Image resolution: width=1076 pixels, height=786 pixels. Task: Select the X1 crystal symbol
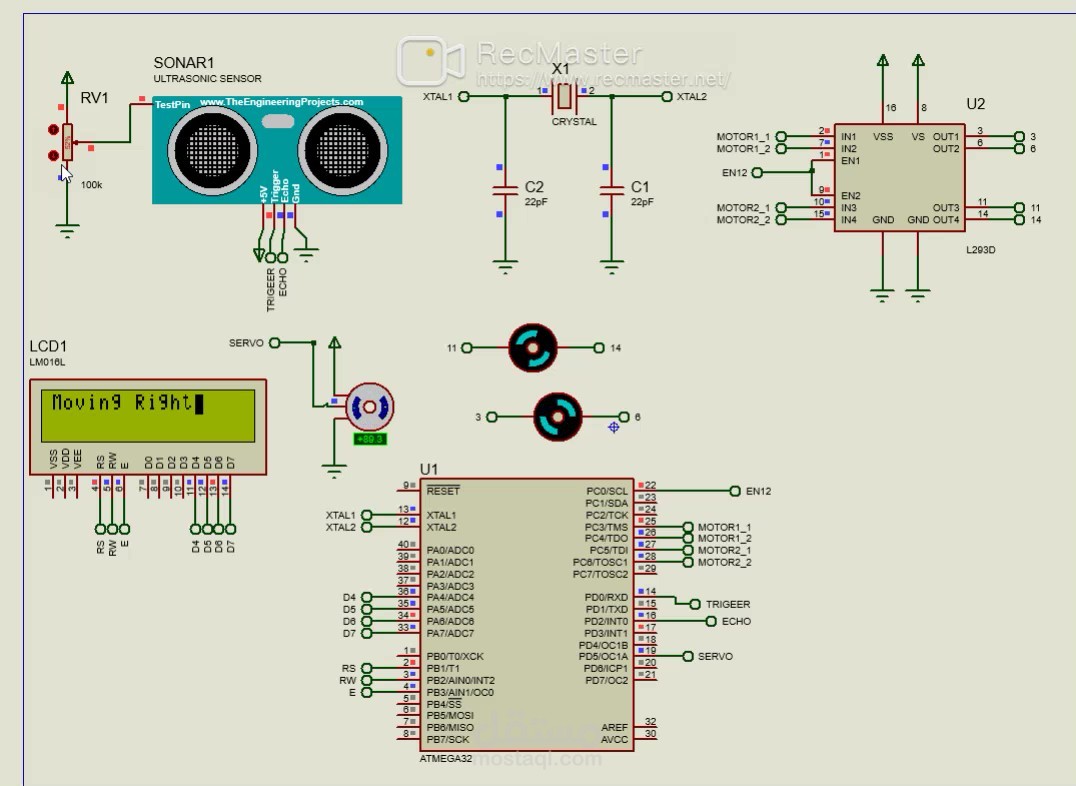564,97
